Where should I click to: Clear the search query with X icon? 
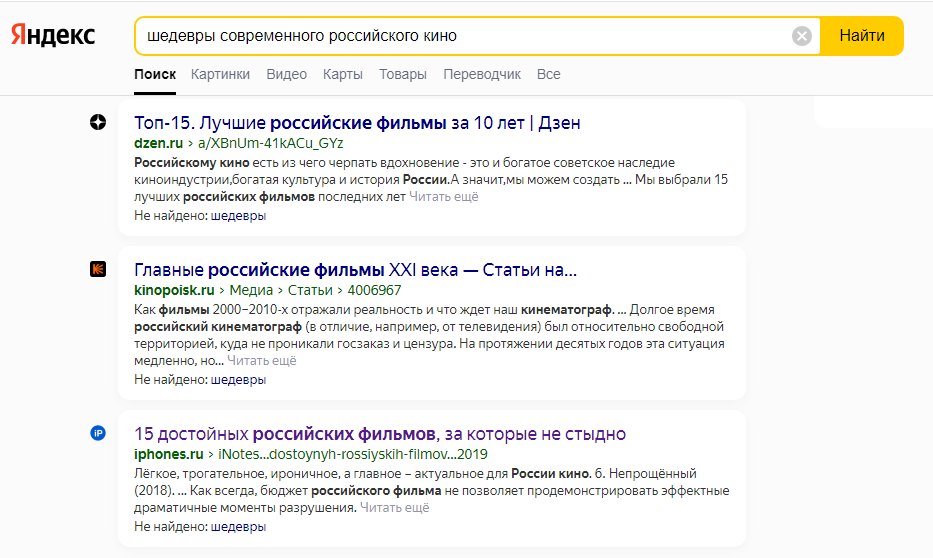[801, 36]
